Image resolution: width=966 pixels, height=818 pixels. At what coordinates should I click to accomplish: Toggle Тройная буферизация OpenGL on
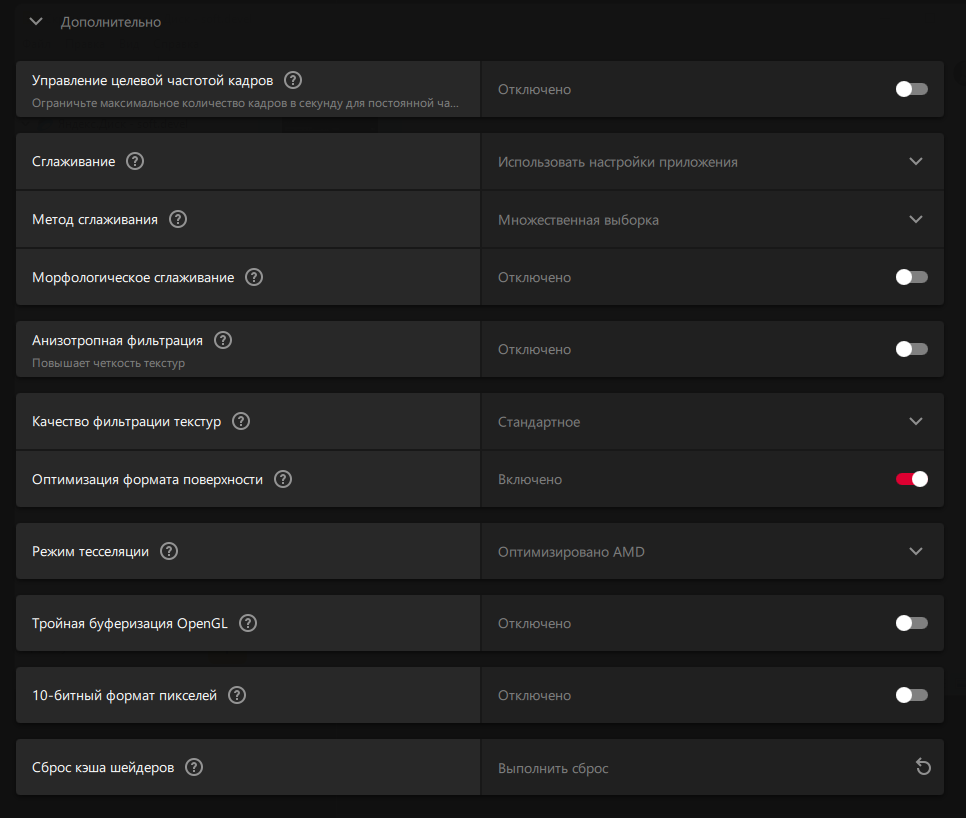(911, 623)
